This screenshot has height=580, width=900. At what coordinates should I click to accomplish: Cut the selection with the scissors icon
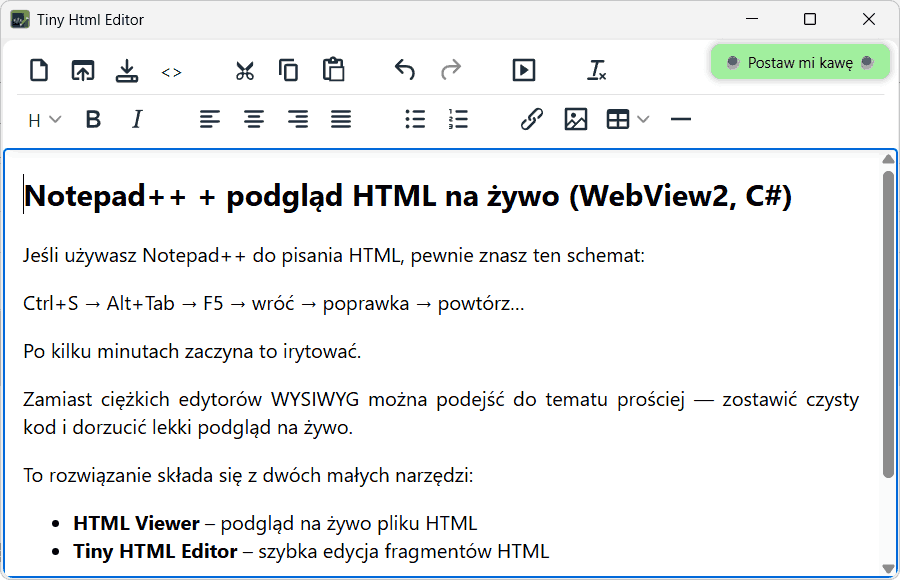point(244,70)
